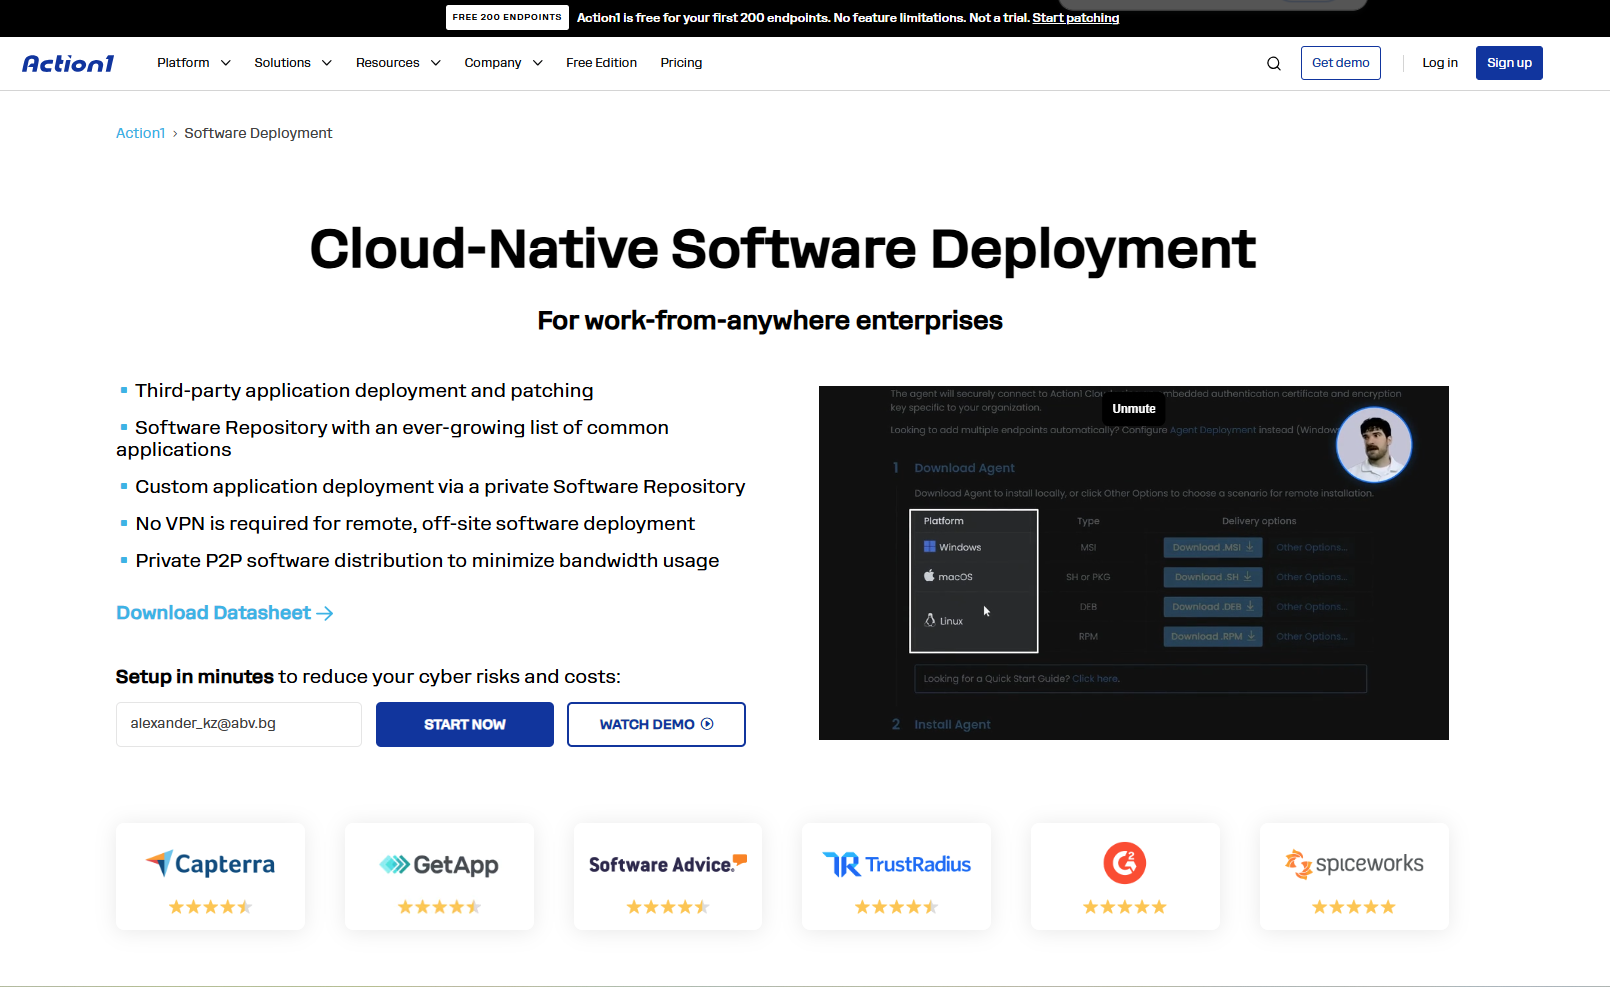Click the 'Download Agent' step heading in video
The height and width of the screenshot is (987, 1610).
tap(964, 468)
